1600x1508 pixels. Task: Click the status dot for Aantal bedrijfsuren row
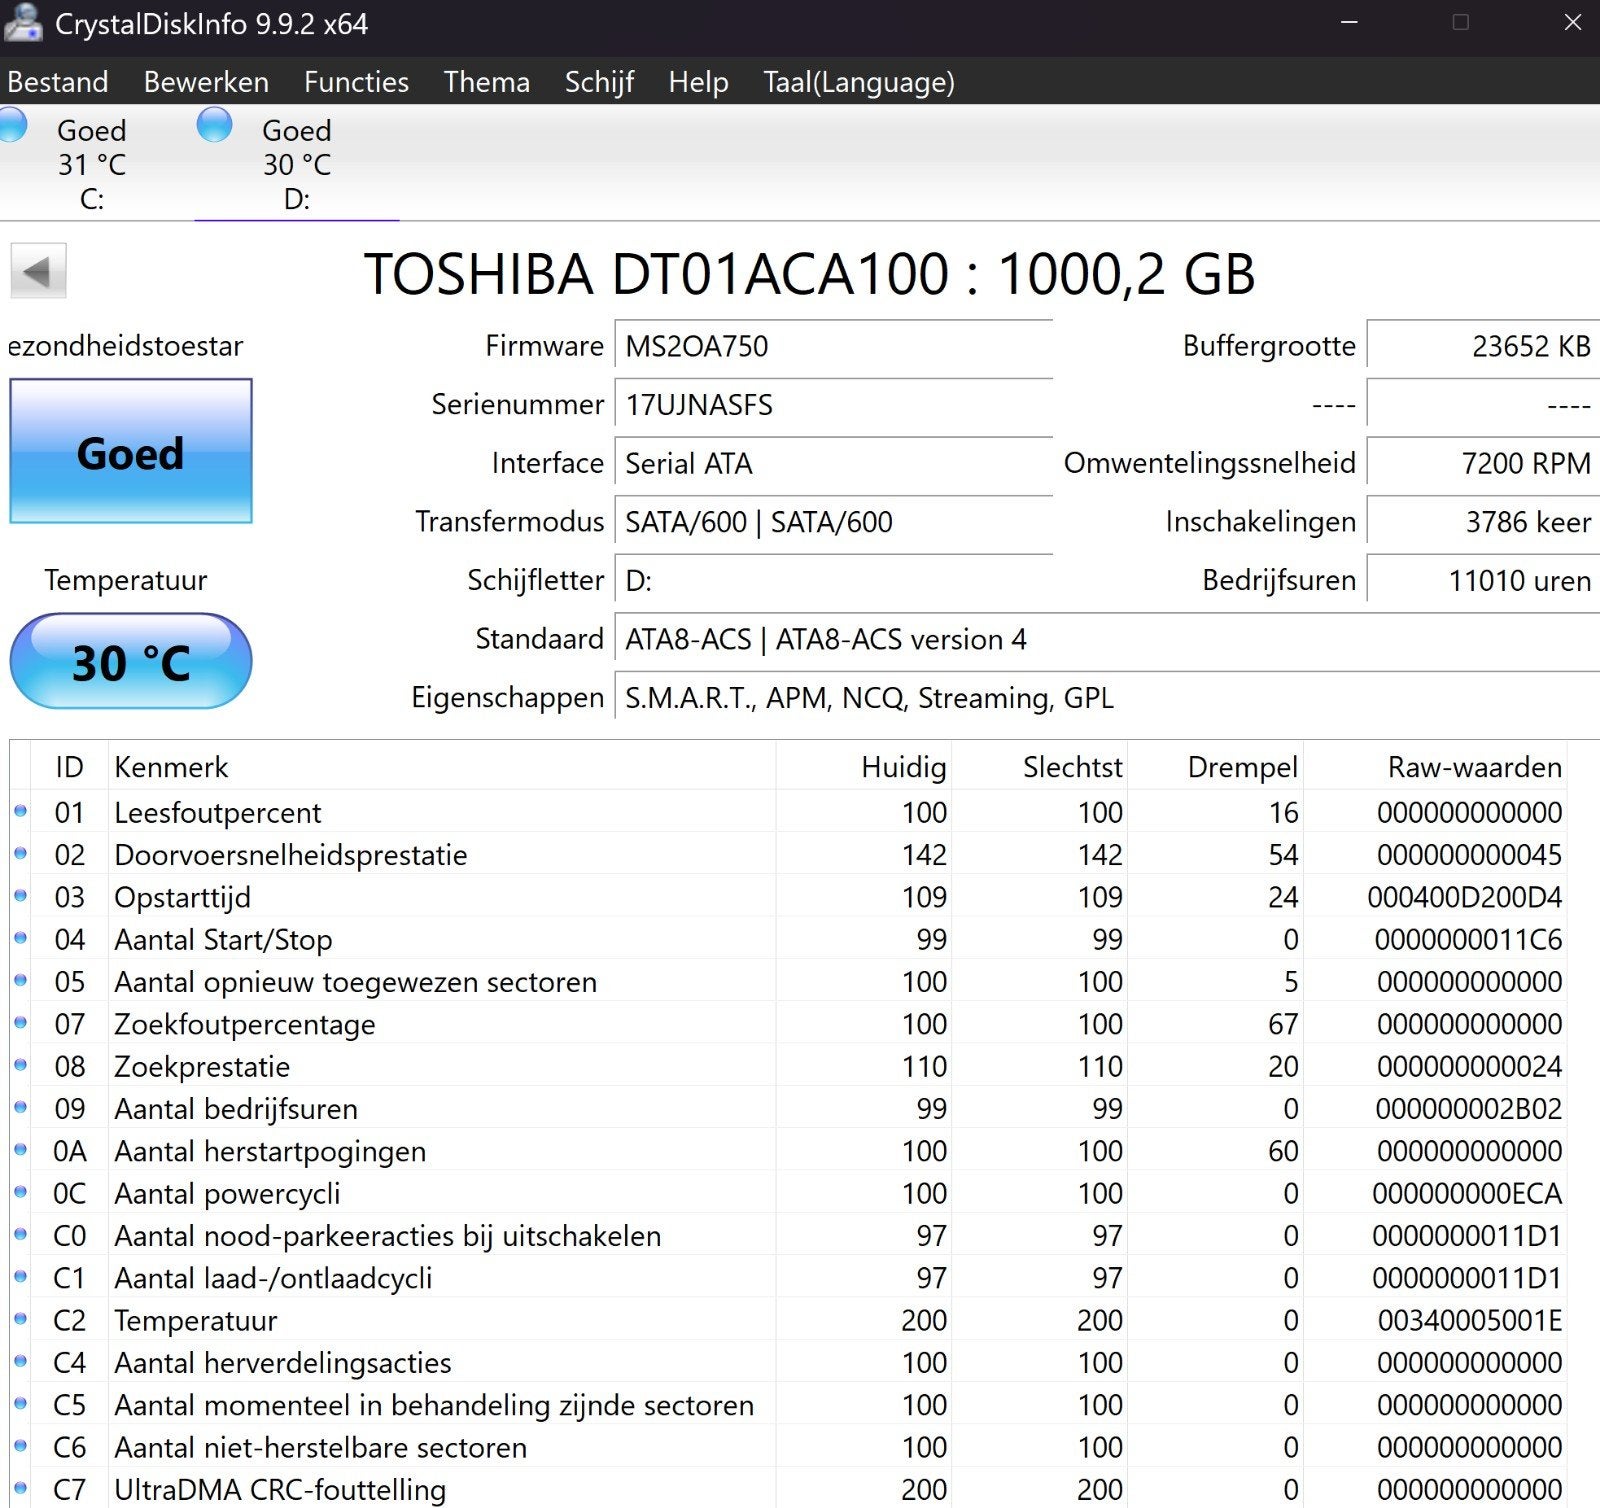pos(20,1107)
